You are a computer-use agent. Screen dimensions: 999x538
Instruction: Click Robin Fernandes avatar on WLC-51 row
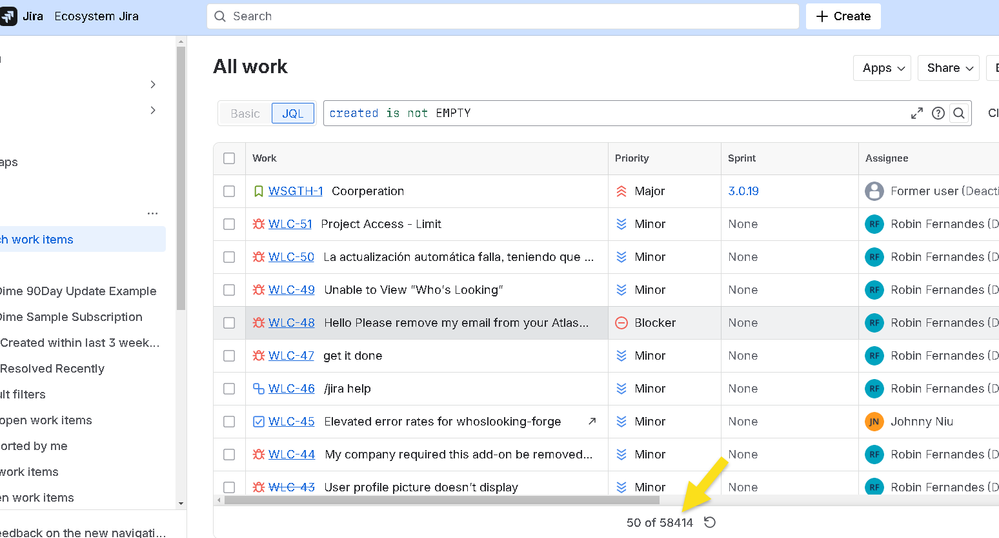(x=874, y=224)
